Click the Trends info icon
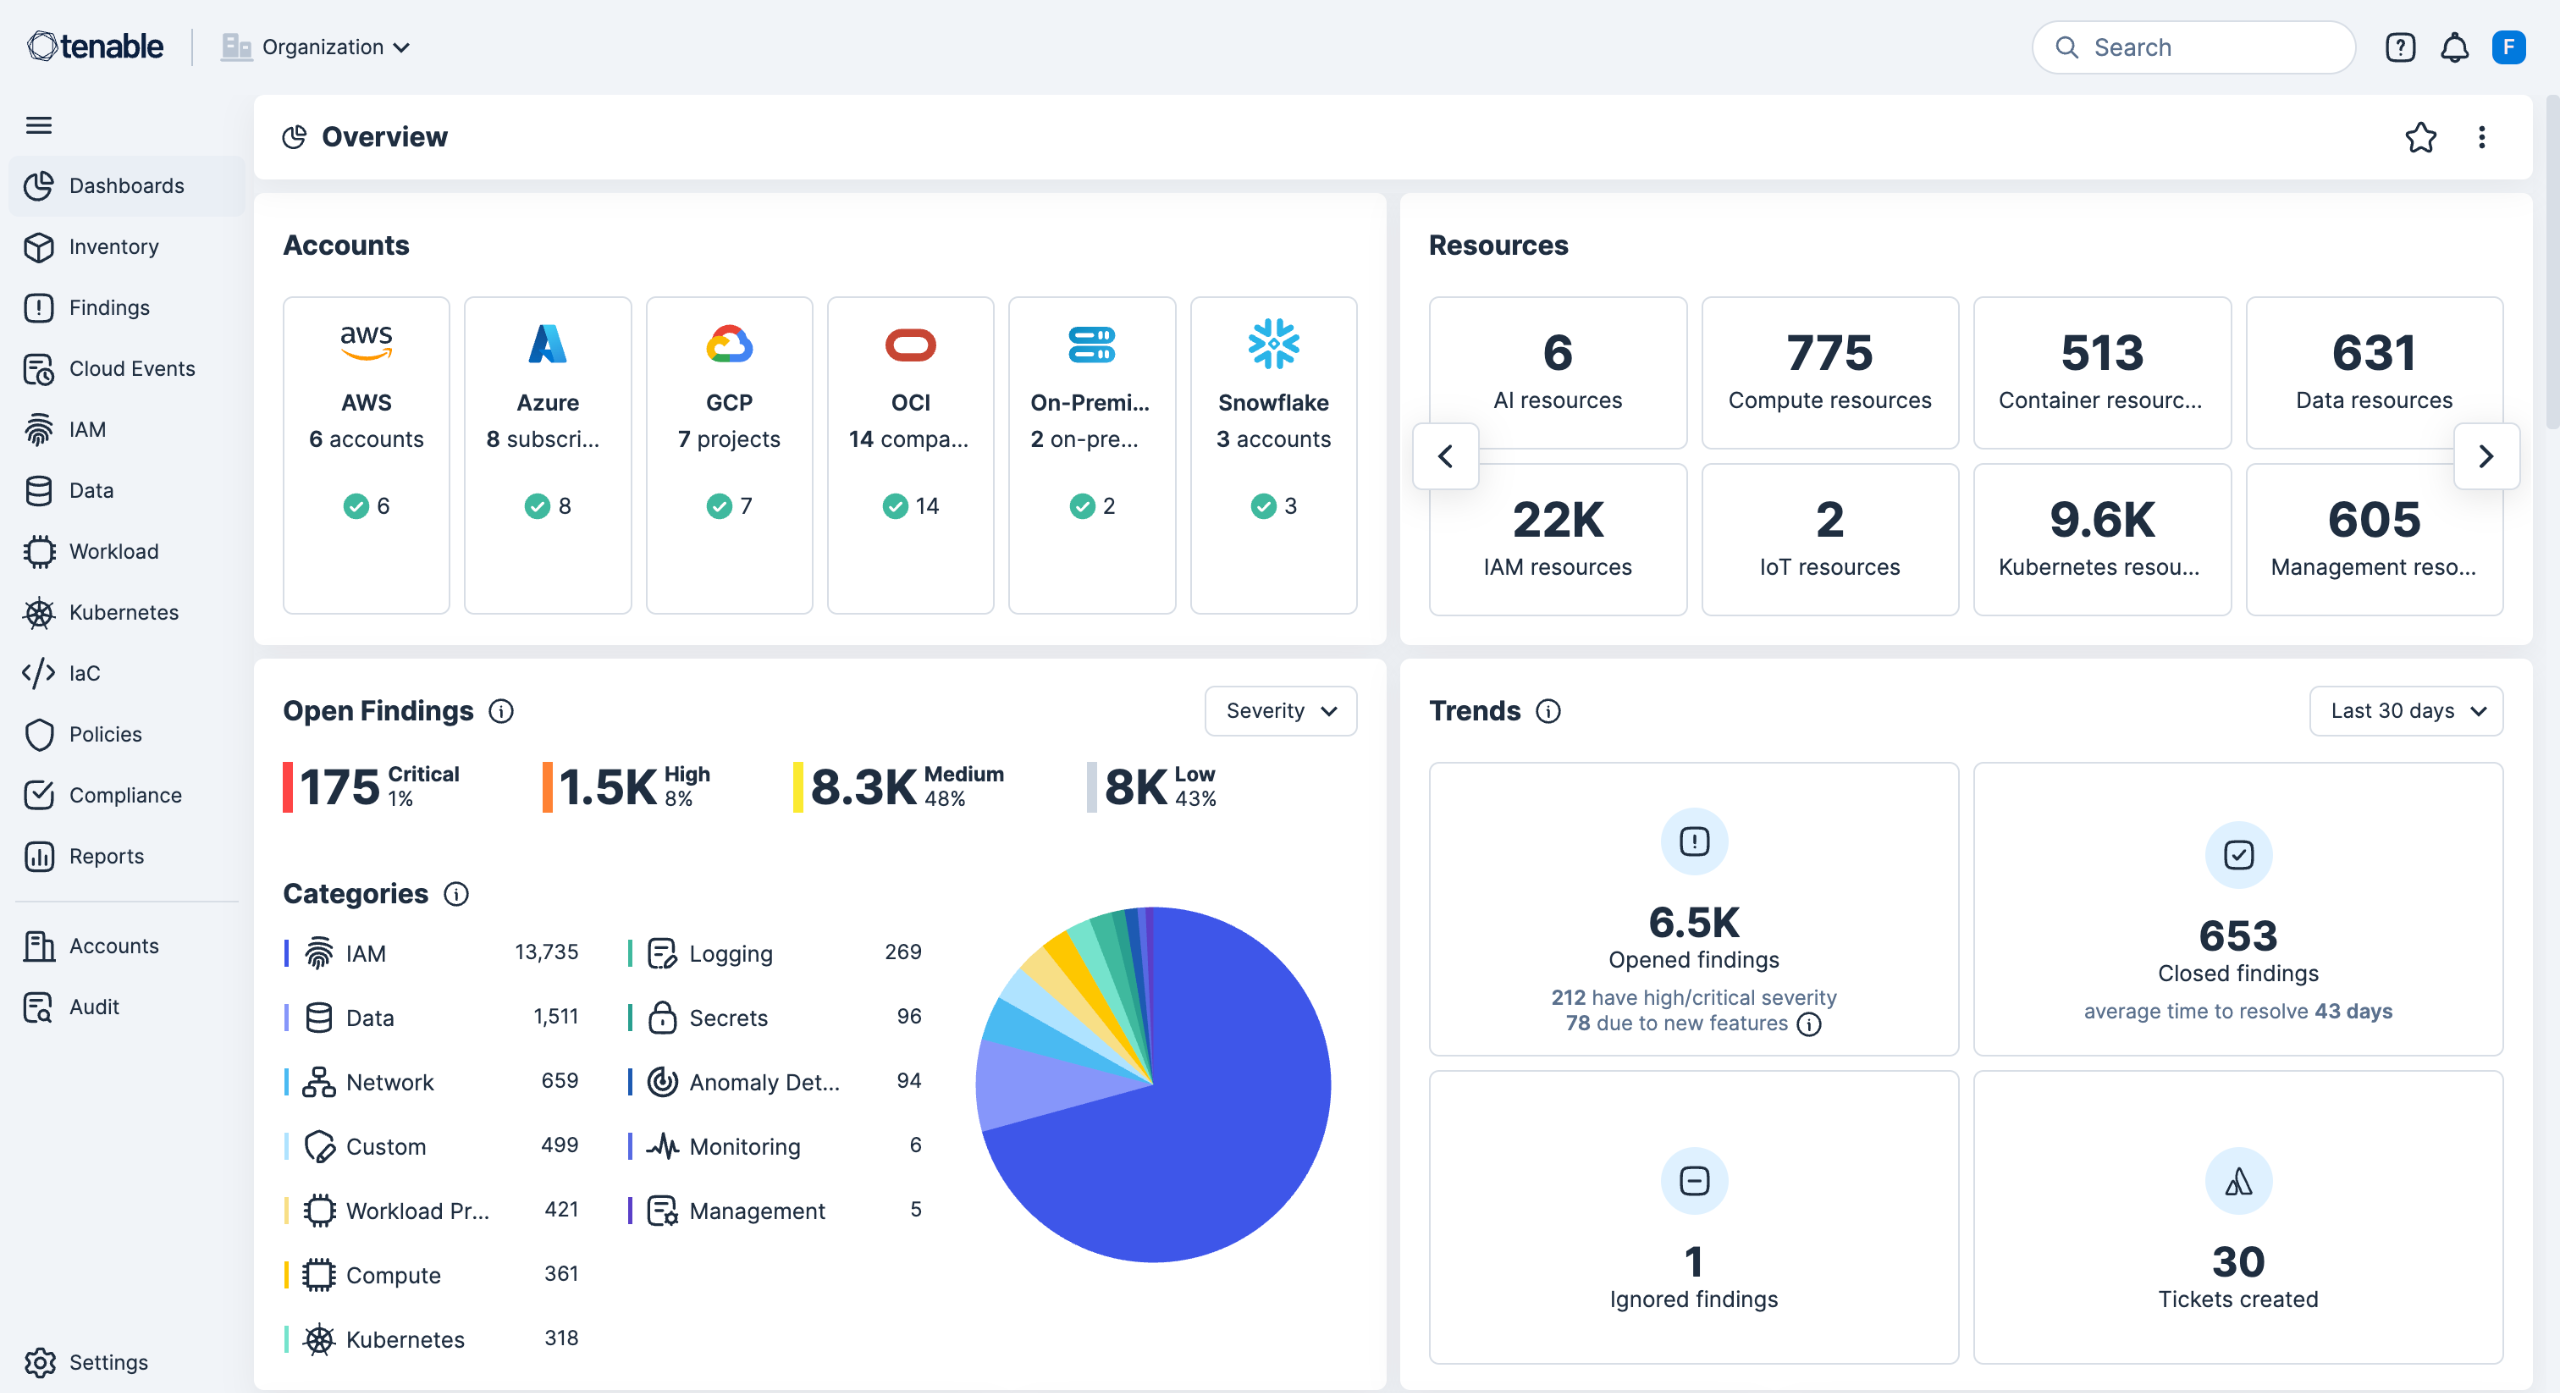The width and height of the screenshot is (2560, 1393). (1548, 711)
